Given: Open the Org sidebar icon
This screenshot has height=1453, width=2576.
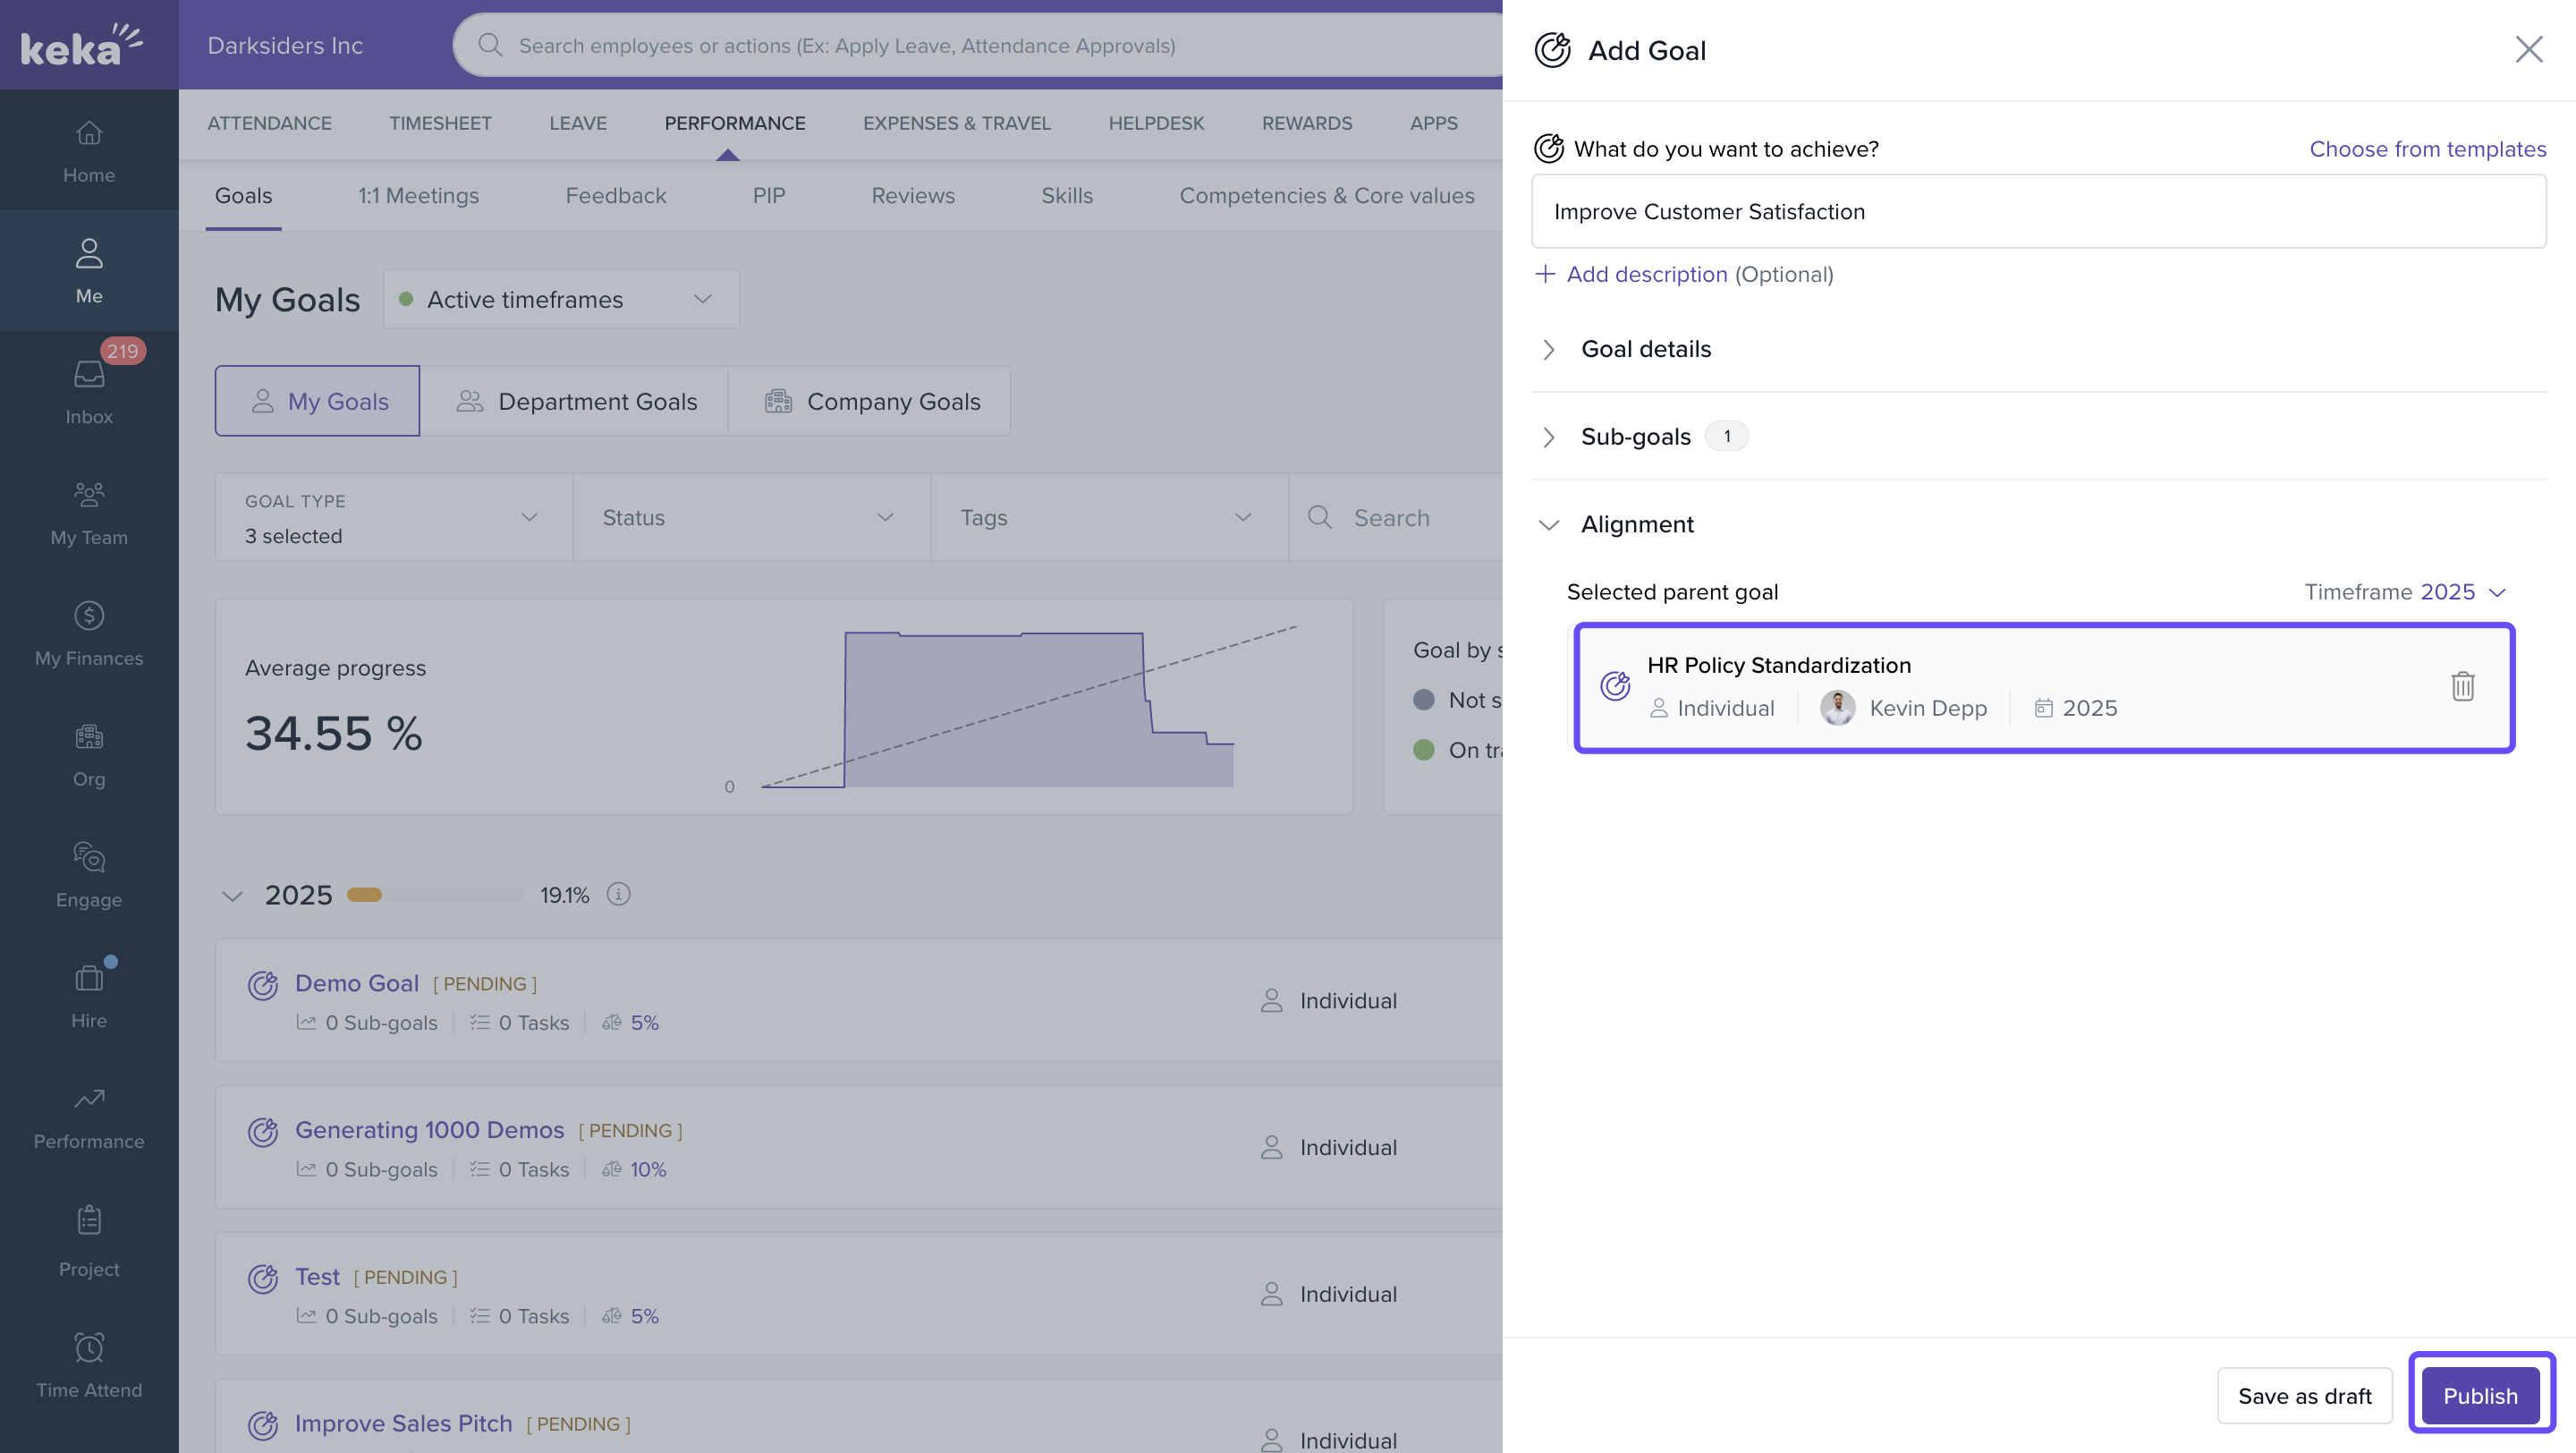Looking at the screenshot, I should point(89,737).
